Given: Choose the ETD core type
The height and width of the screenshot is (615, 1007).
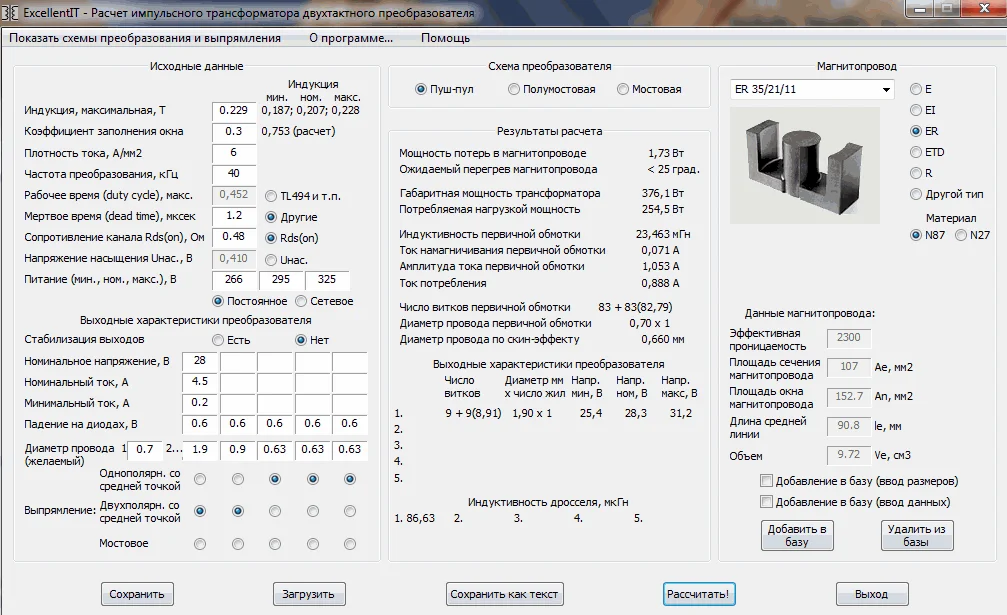Looking at the screenshot, I should (x=916, y=152).
